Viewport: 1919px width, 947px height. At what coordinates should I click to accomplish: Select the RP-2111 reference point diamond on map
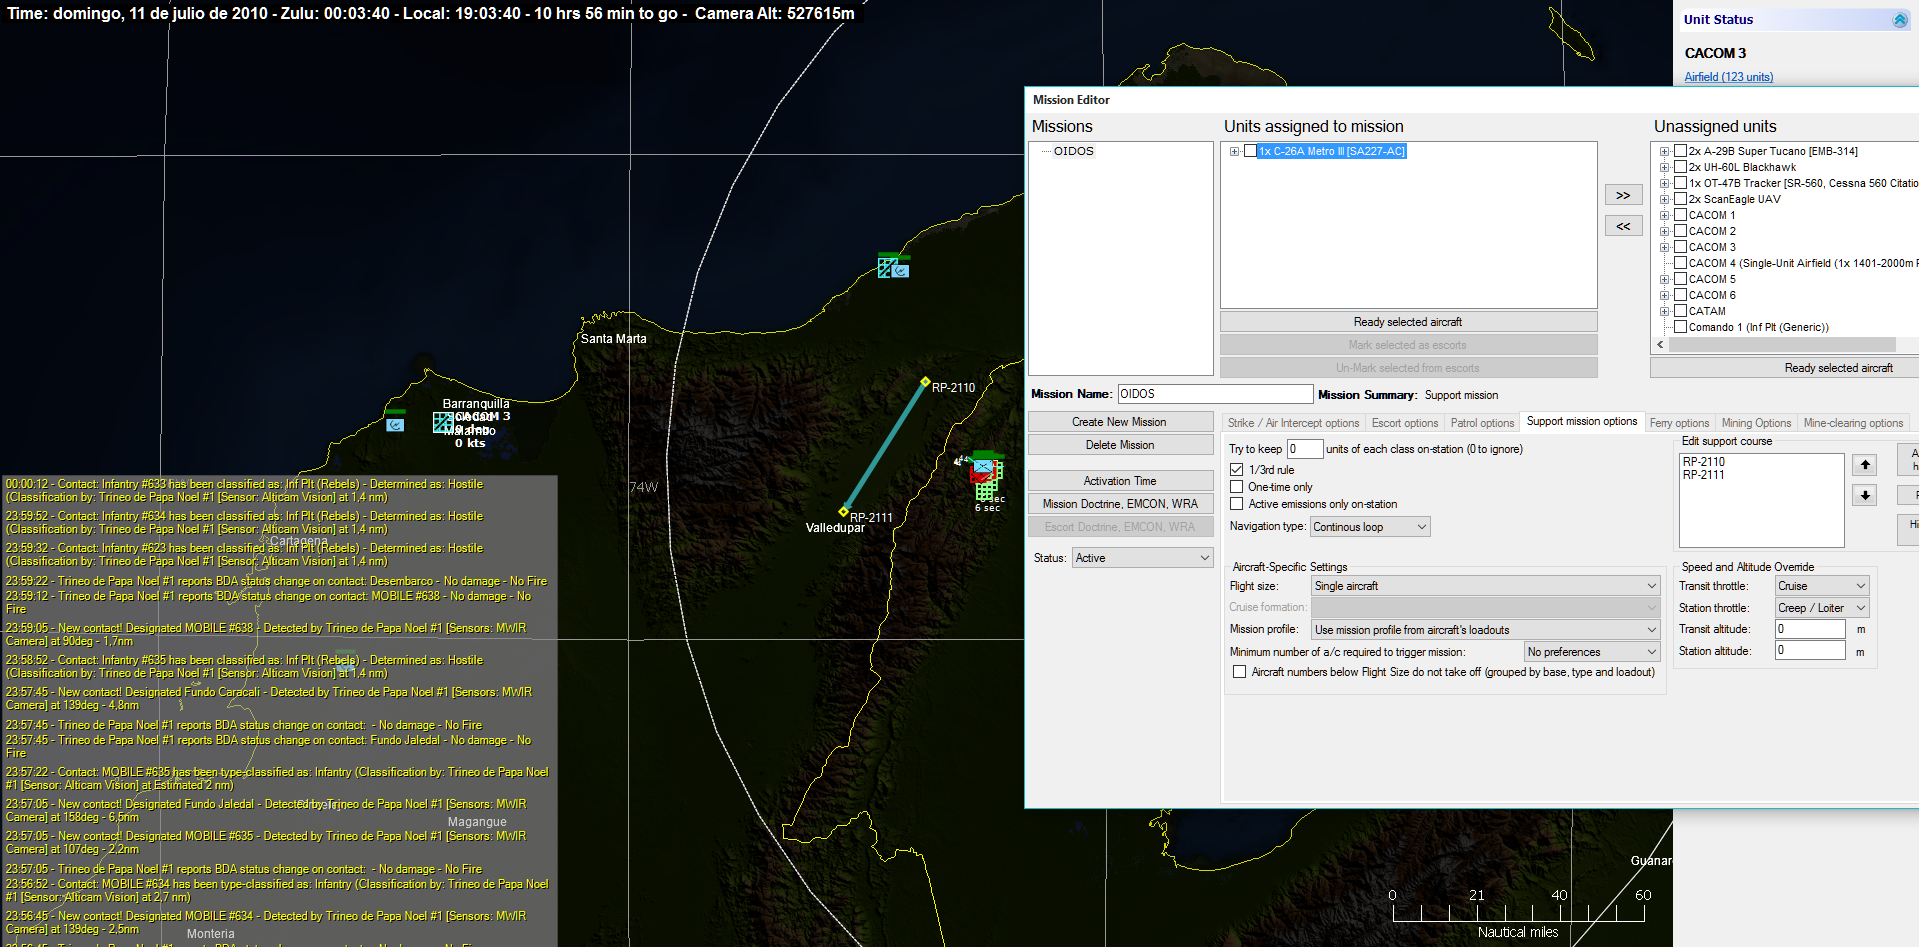click(843, 511)
